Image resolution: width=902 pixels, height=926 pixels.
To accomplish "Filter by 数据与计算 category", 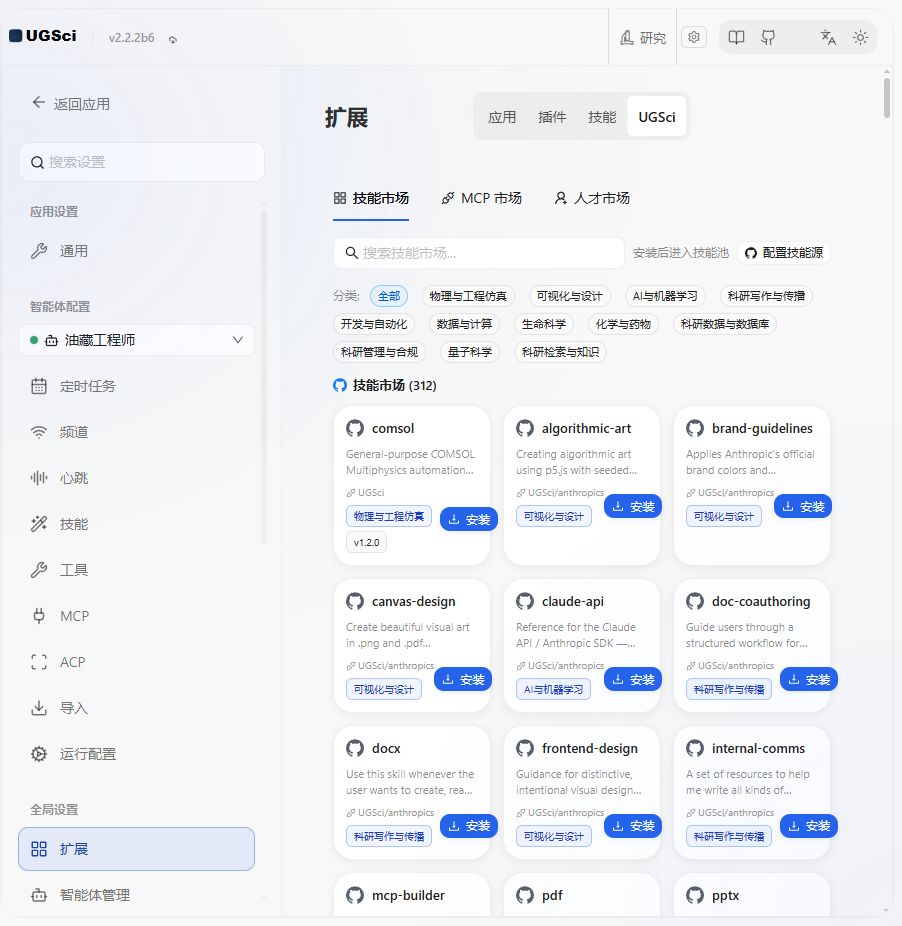I will (464, 324).
